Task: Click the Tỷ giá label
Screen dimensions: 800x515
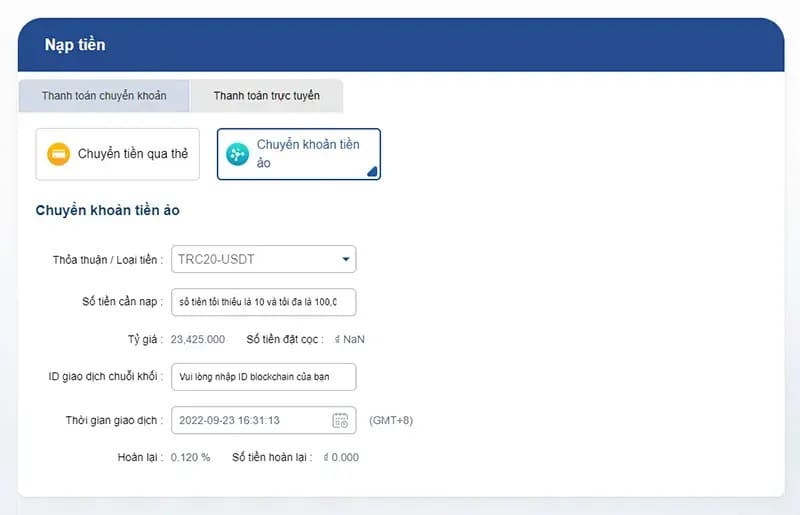Action: click(145, 339)
